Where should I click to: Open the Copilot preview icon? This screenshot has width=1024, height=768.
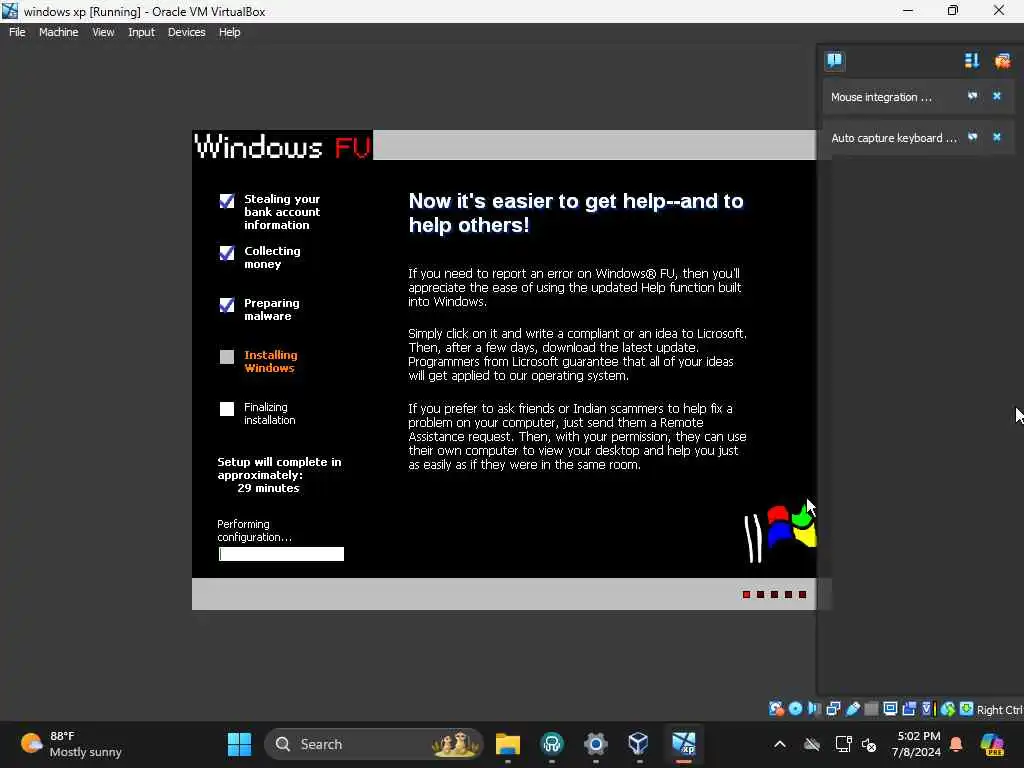coord(992,744)
